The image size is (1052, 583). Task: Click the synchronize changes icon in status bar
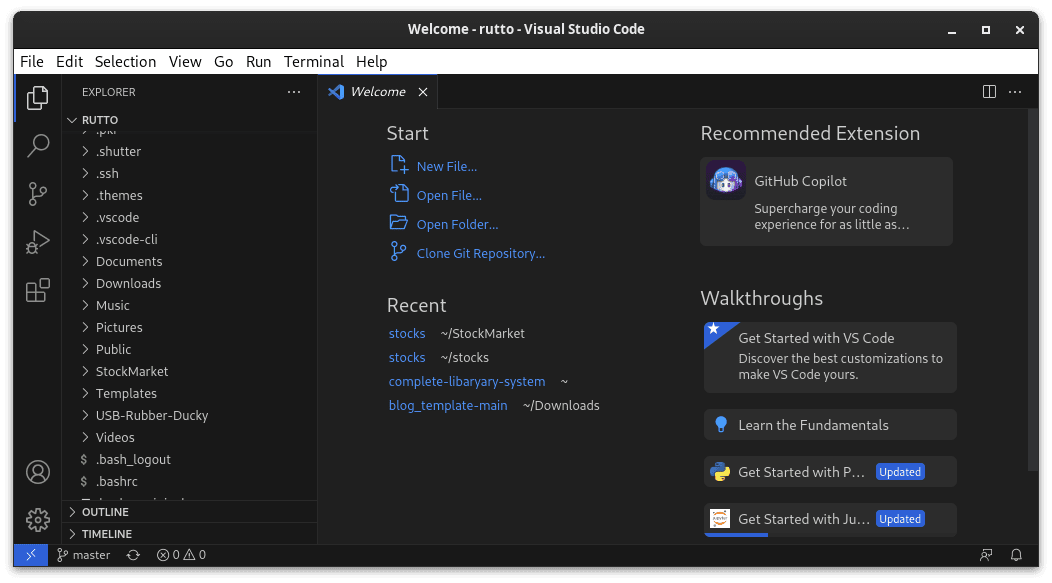(x=133, y=555)
